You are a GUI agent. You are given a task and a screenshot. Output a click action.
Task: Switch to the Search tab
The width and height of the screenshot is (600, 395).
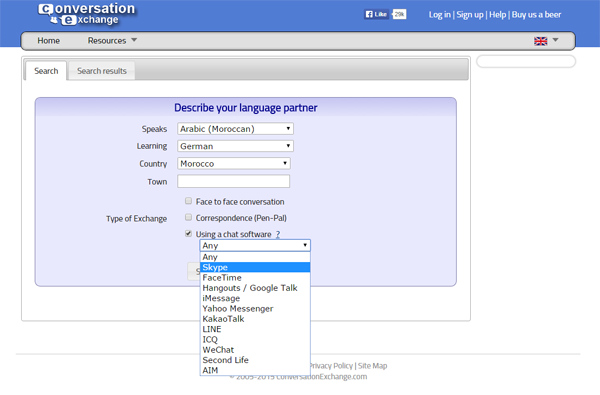46,71
